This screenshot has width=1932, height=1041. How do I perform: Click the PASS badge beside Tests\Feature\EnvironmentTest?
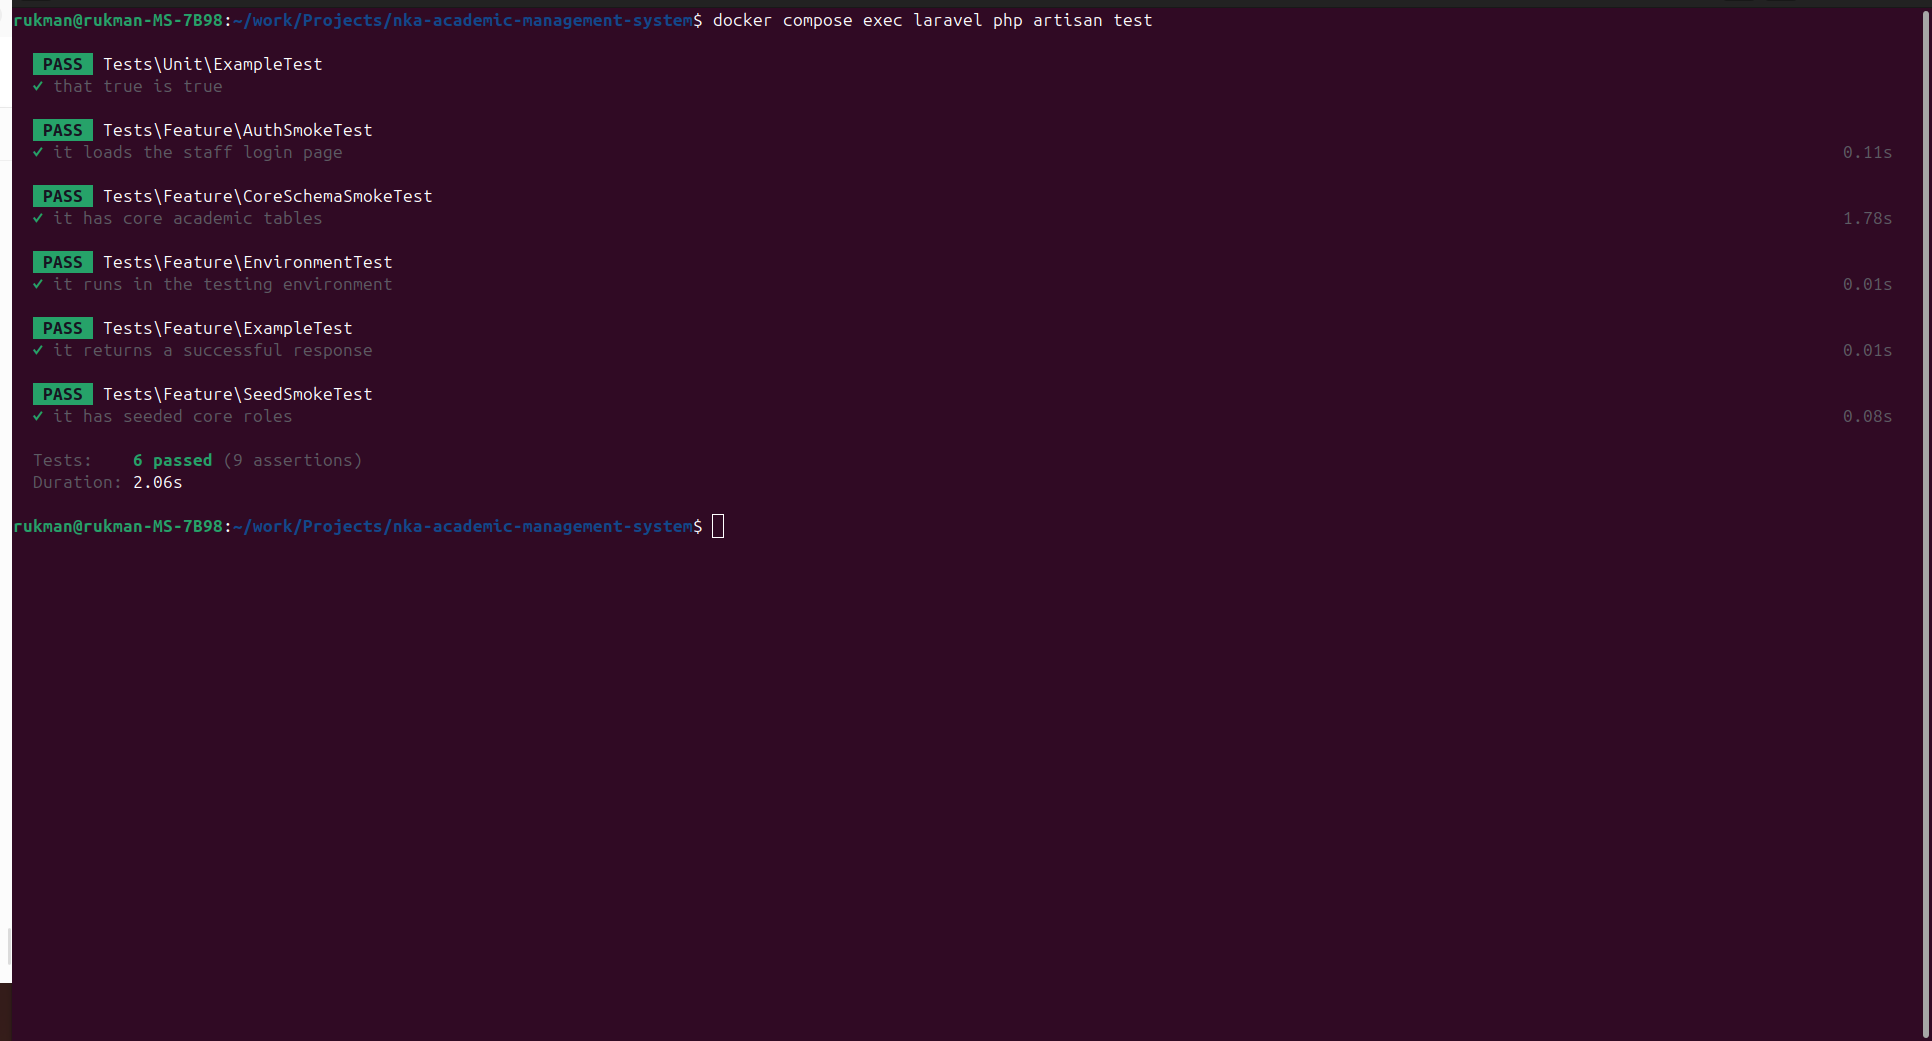[x=63, y=262]
